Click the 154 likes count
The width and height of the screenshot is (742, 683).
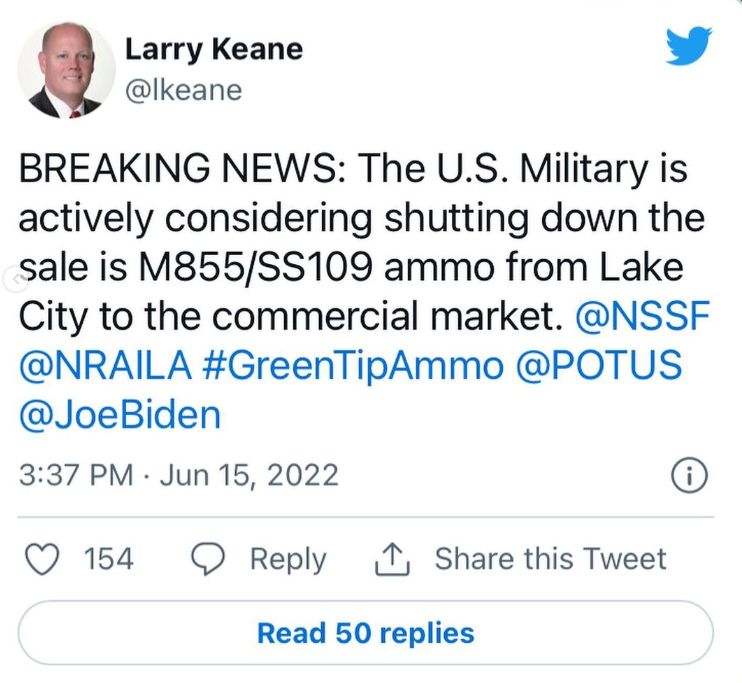click(x=108, y=559)
